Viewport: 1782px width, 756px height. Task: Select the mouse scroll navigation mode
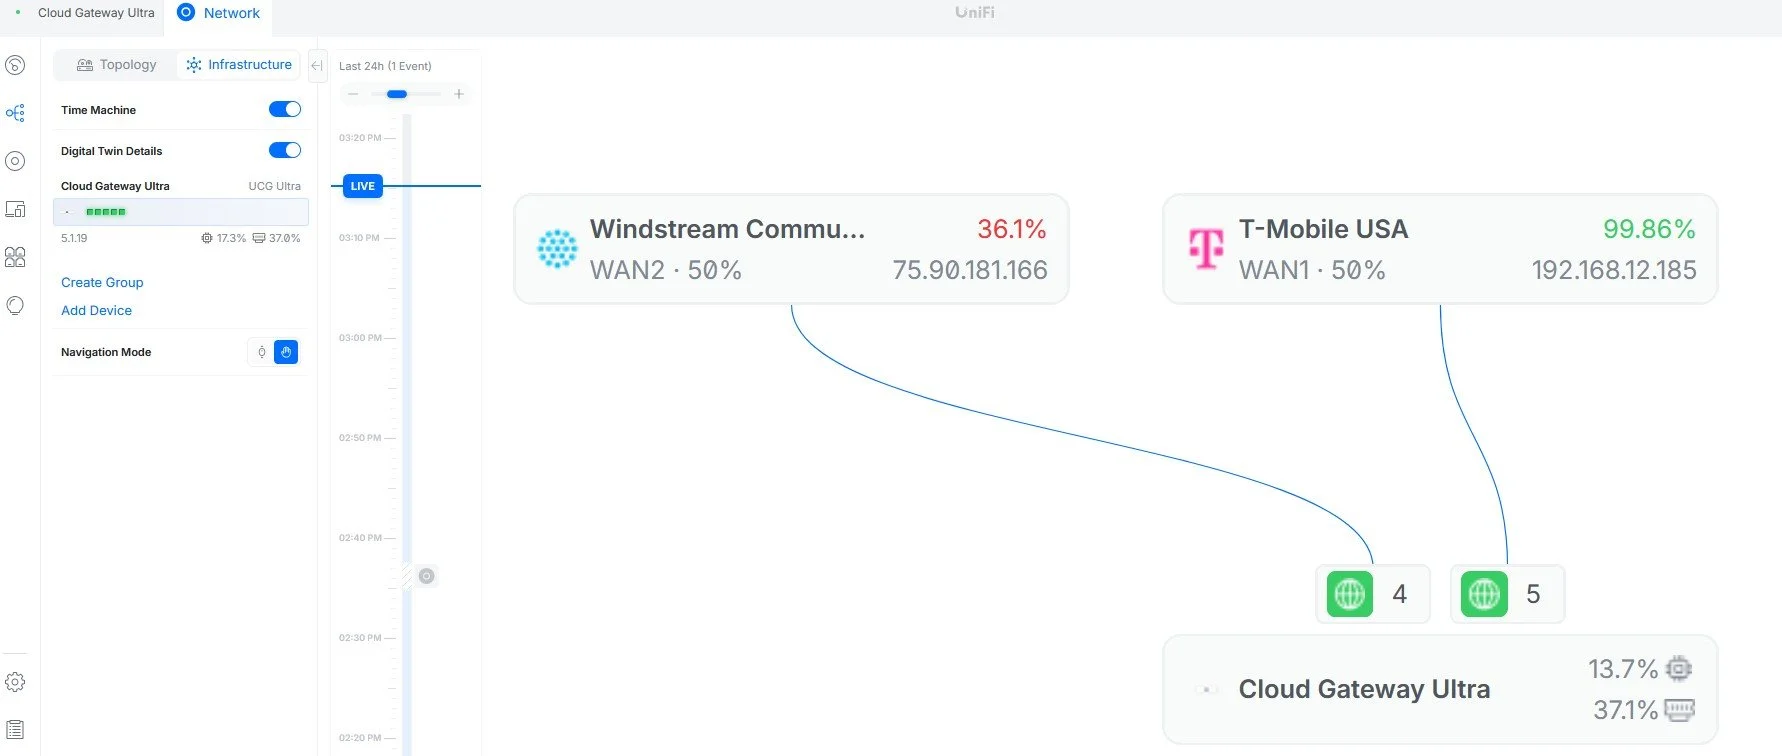click(262, 352)
